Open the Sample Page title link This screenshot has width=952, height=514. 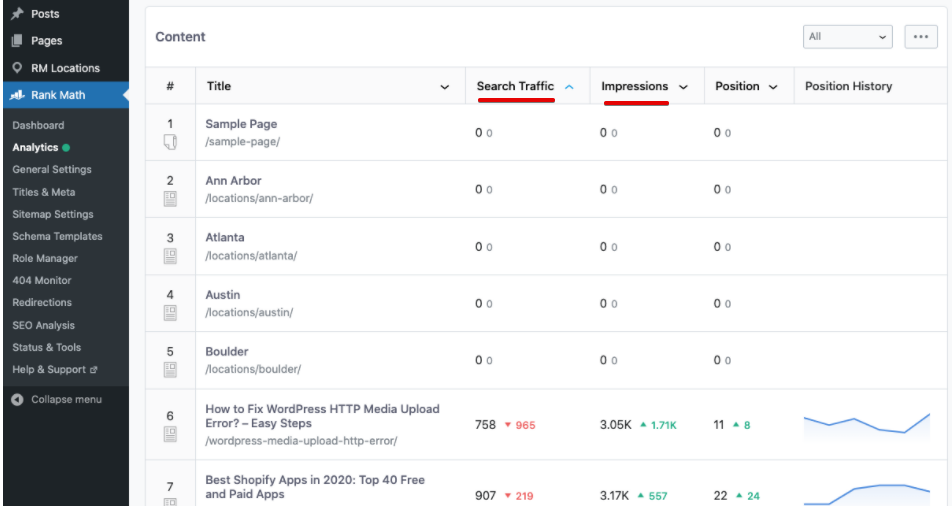point(241,124)
